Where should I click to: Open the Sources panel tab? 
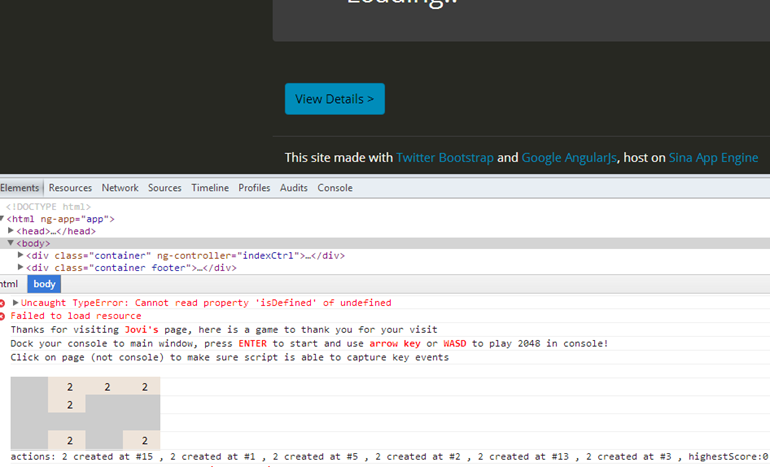(x=165, y=188)
